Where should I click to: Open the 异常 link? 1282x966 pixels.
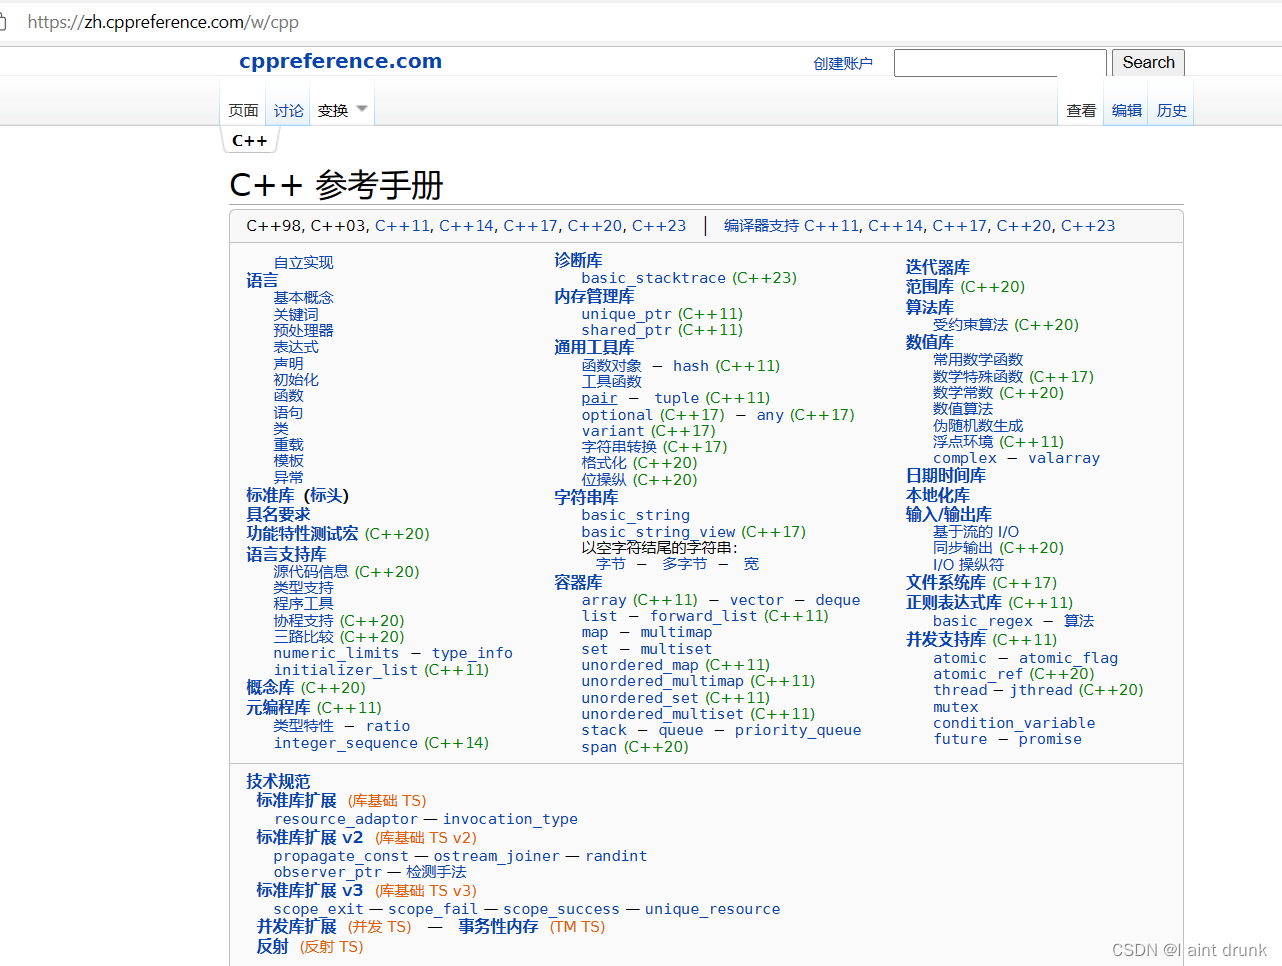click(289, 477)
